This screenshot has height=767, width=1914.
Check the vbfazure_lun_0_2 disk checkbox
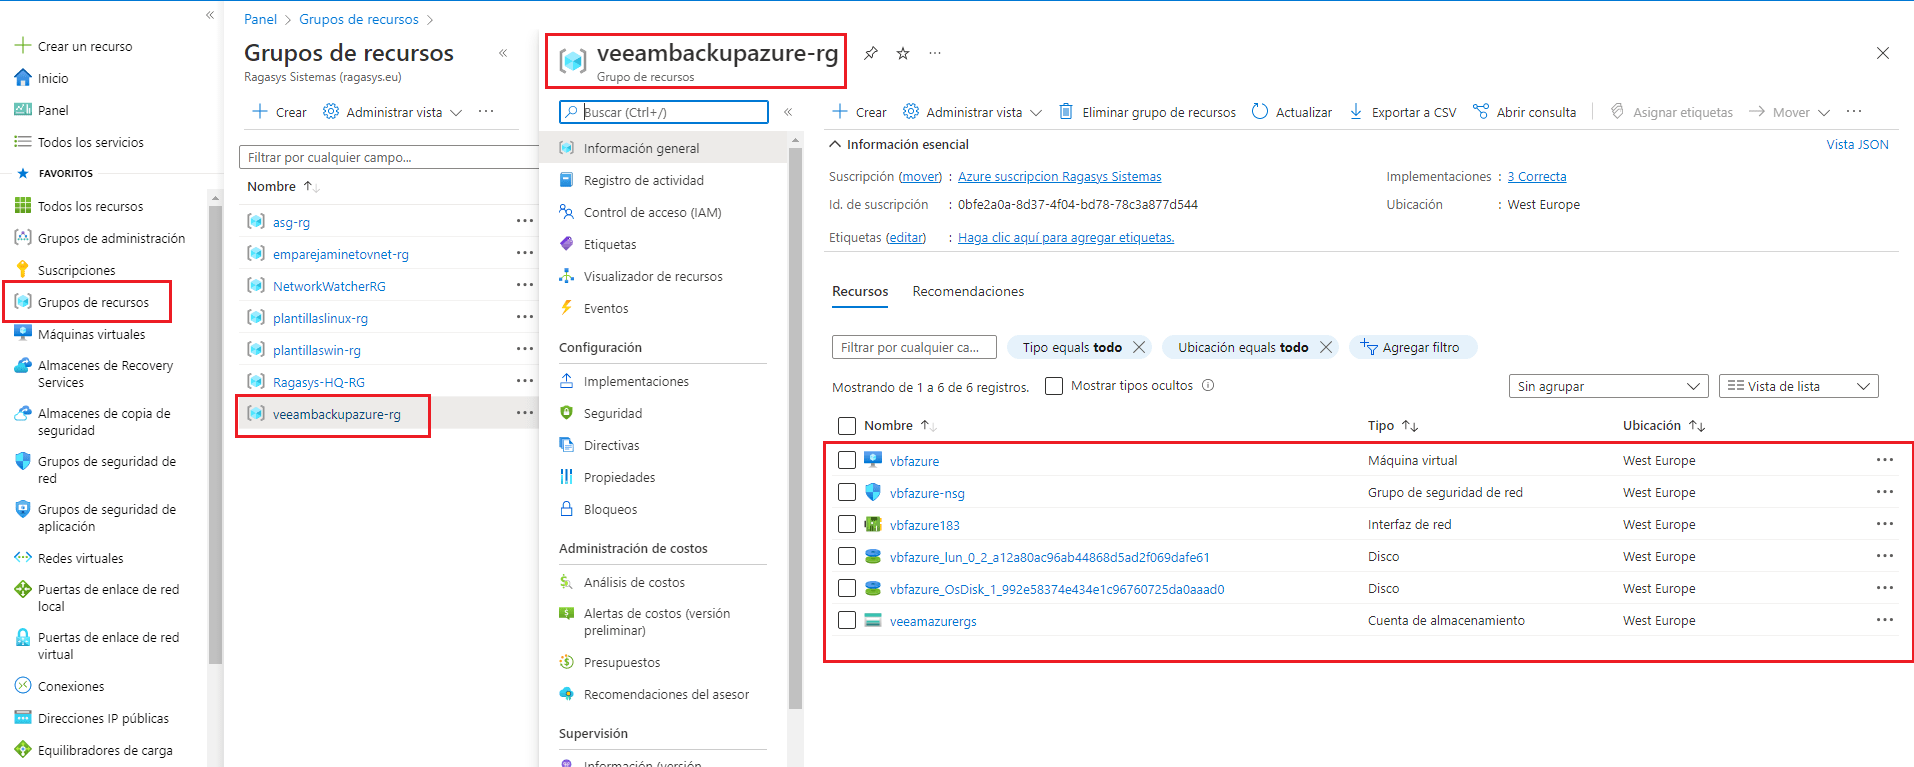pos(847,556)
